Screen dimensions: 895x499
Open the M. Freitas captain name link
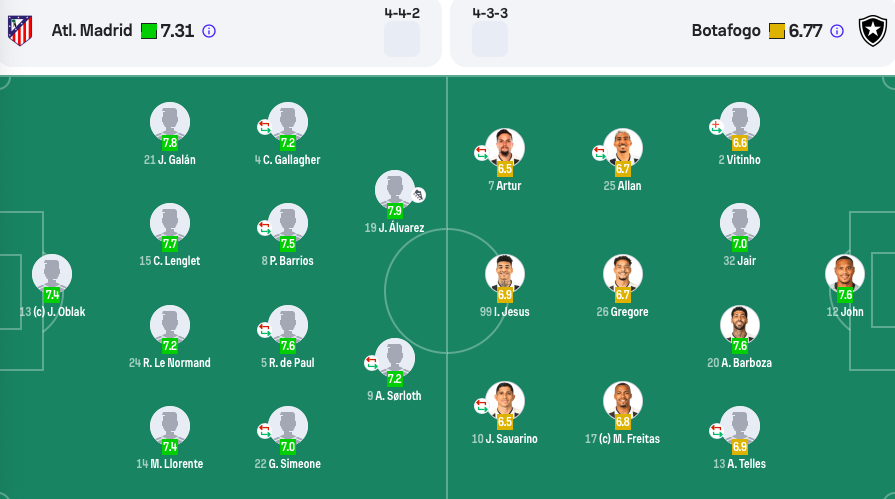coord(630,438)
